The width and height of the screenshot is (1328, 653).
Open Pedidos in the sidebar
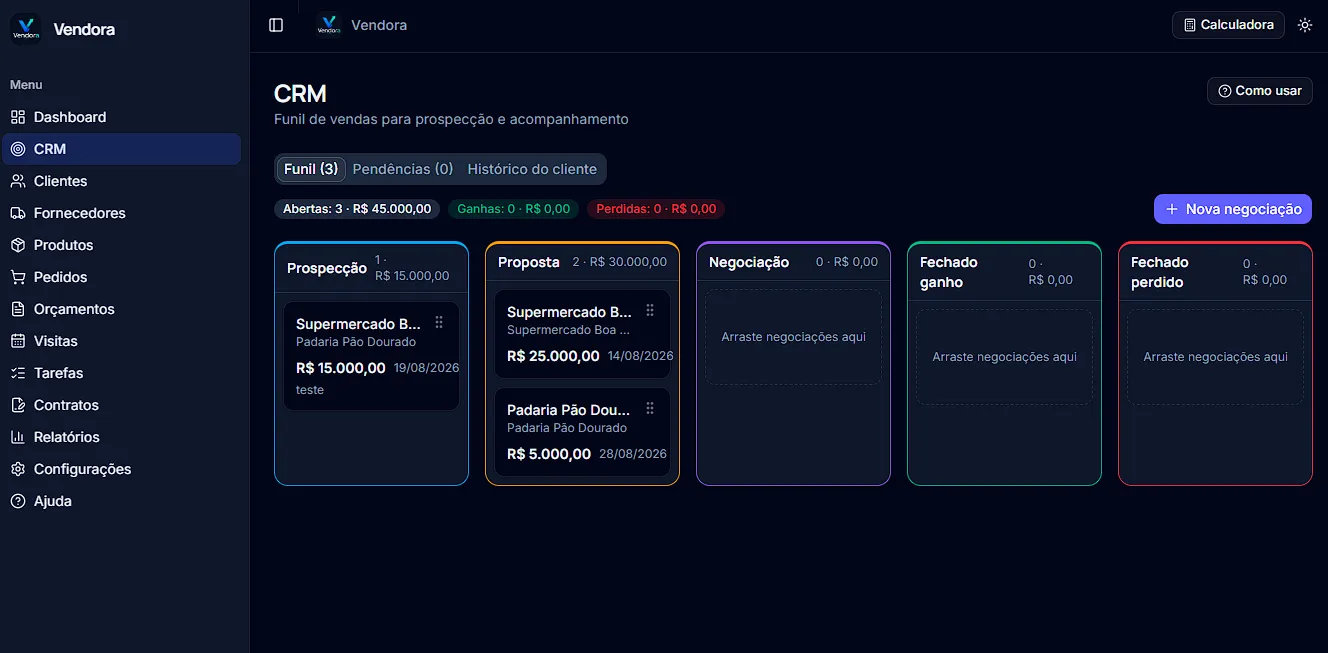(121, 277)
